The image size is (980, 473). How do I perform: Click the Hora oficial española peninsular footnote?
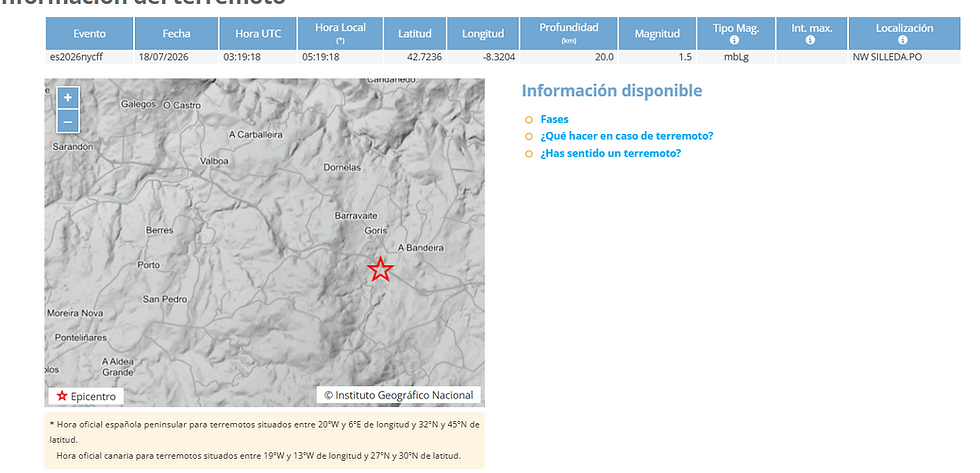pos(264,432)
